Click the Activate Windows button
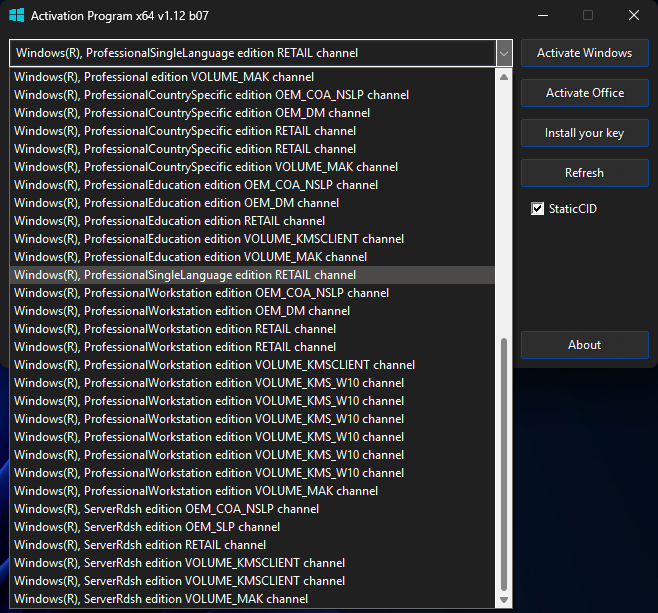The image size is (658, 613). 585,53
